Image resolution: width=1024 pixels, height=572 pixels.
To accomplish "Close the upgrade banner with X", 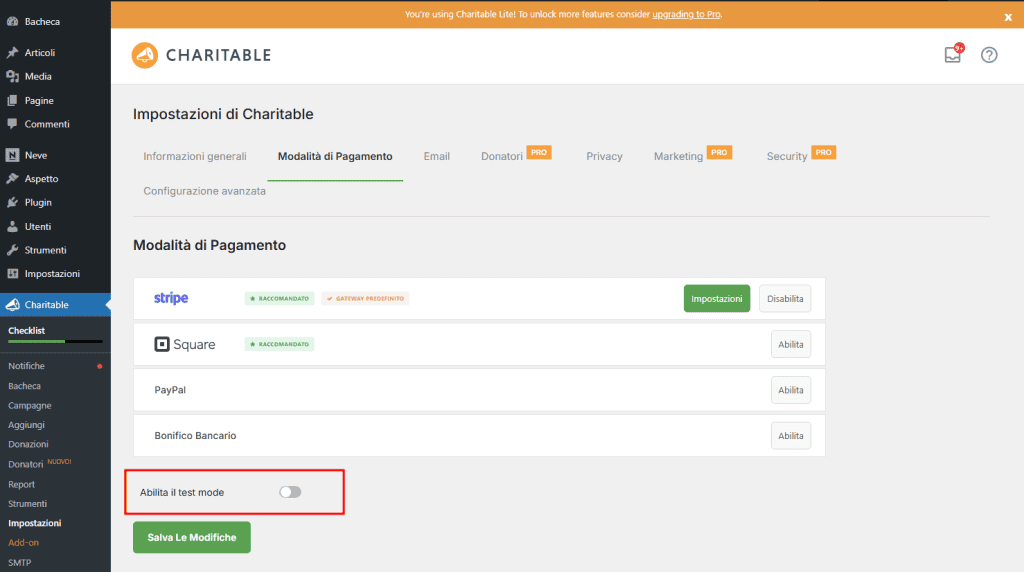I will tap(1008, 18).
